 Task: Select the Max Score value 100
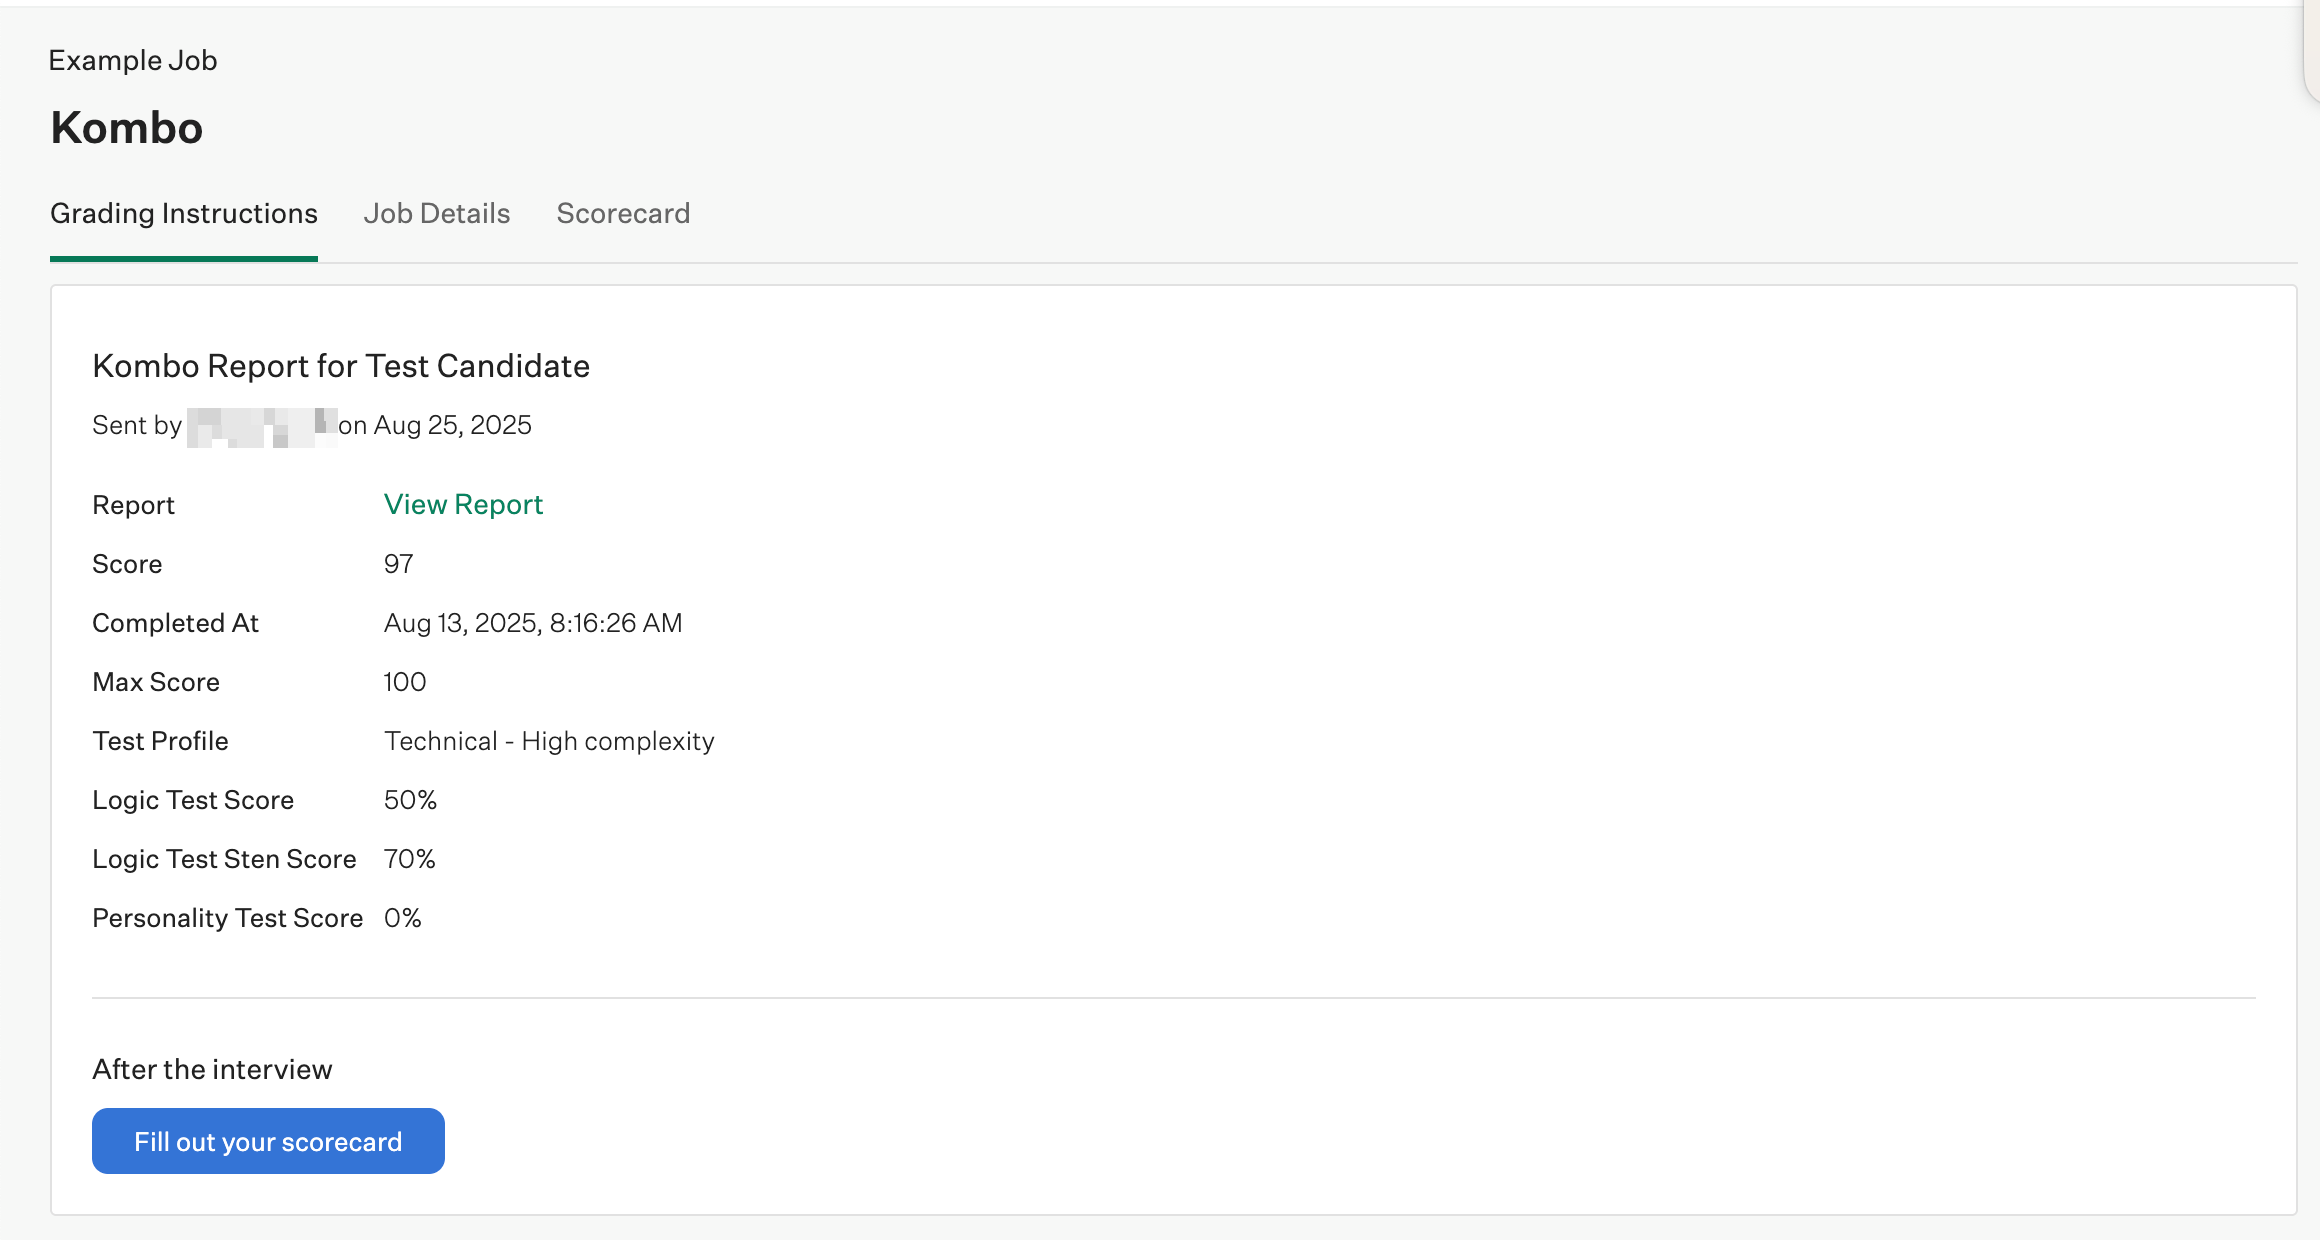click(x=405, y=682)
